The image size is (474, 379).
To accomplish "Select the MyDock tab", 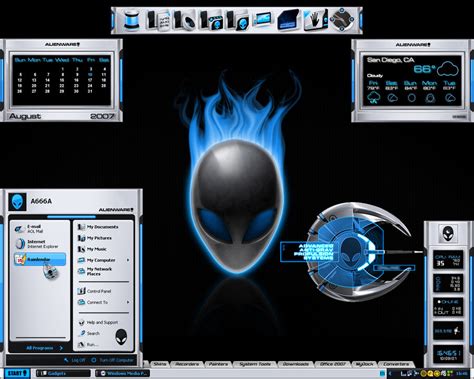I will (x=364, y=364).
